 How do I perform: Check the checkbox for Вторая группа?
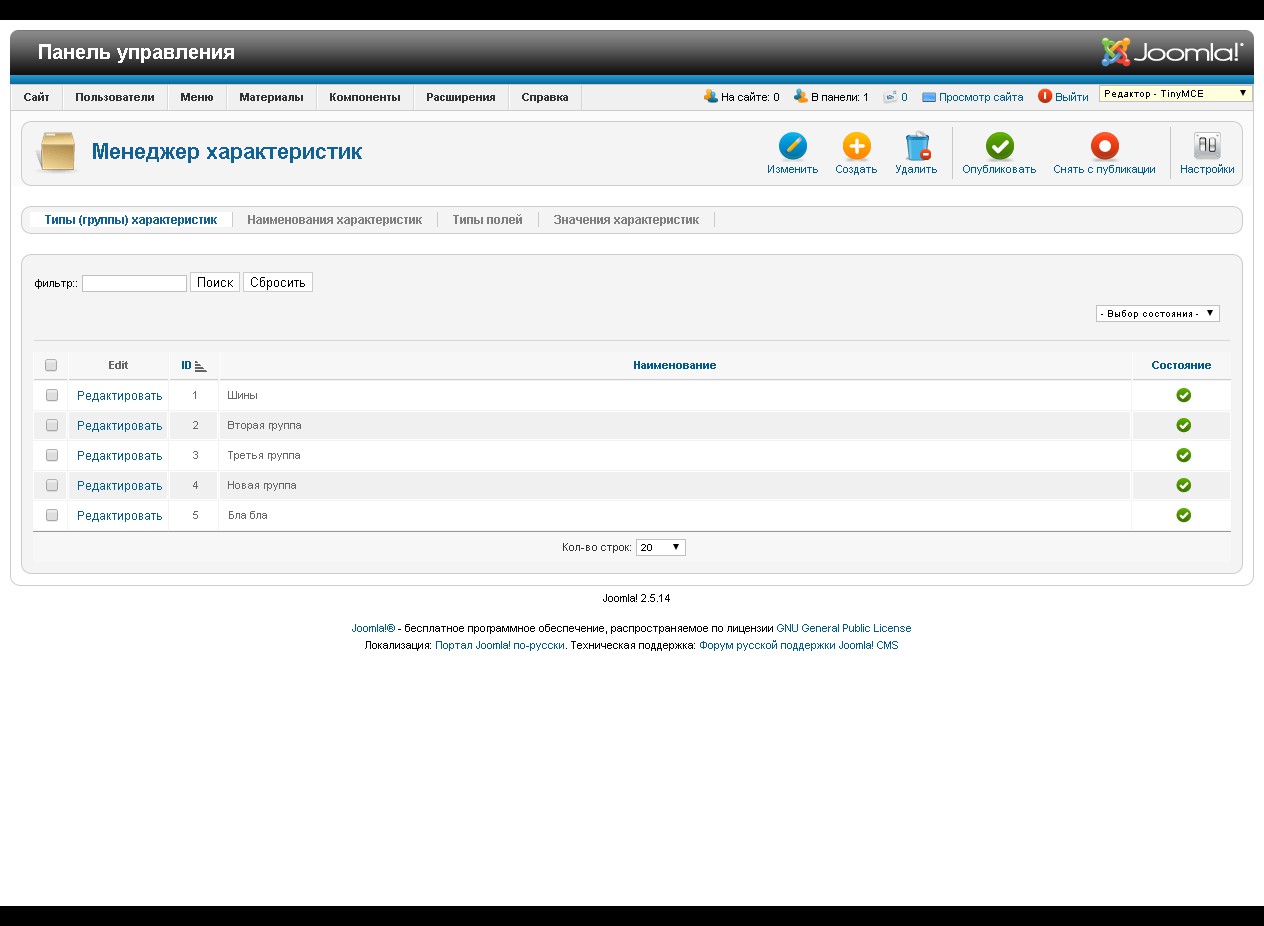[52, 425]
